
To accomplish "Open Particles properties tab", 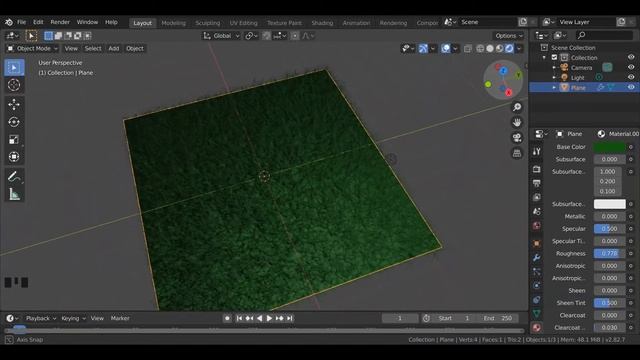I will [537, 271].
